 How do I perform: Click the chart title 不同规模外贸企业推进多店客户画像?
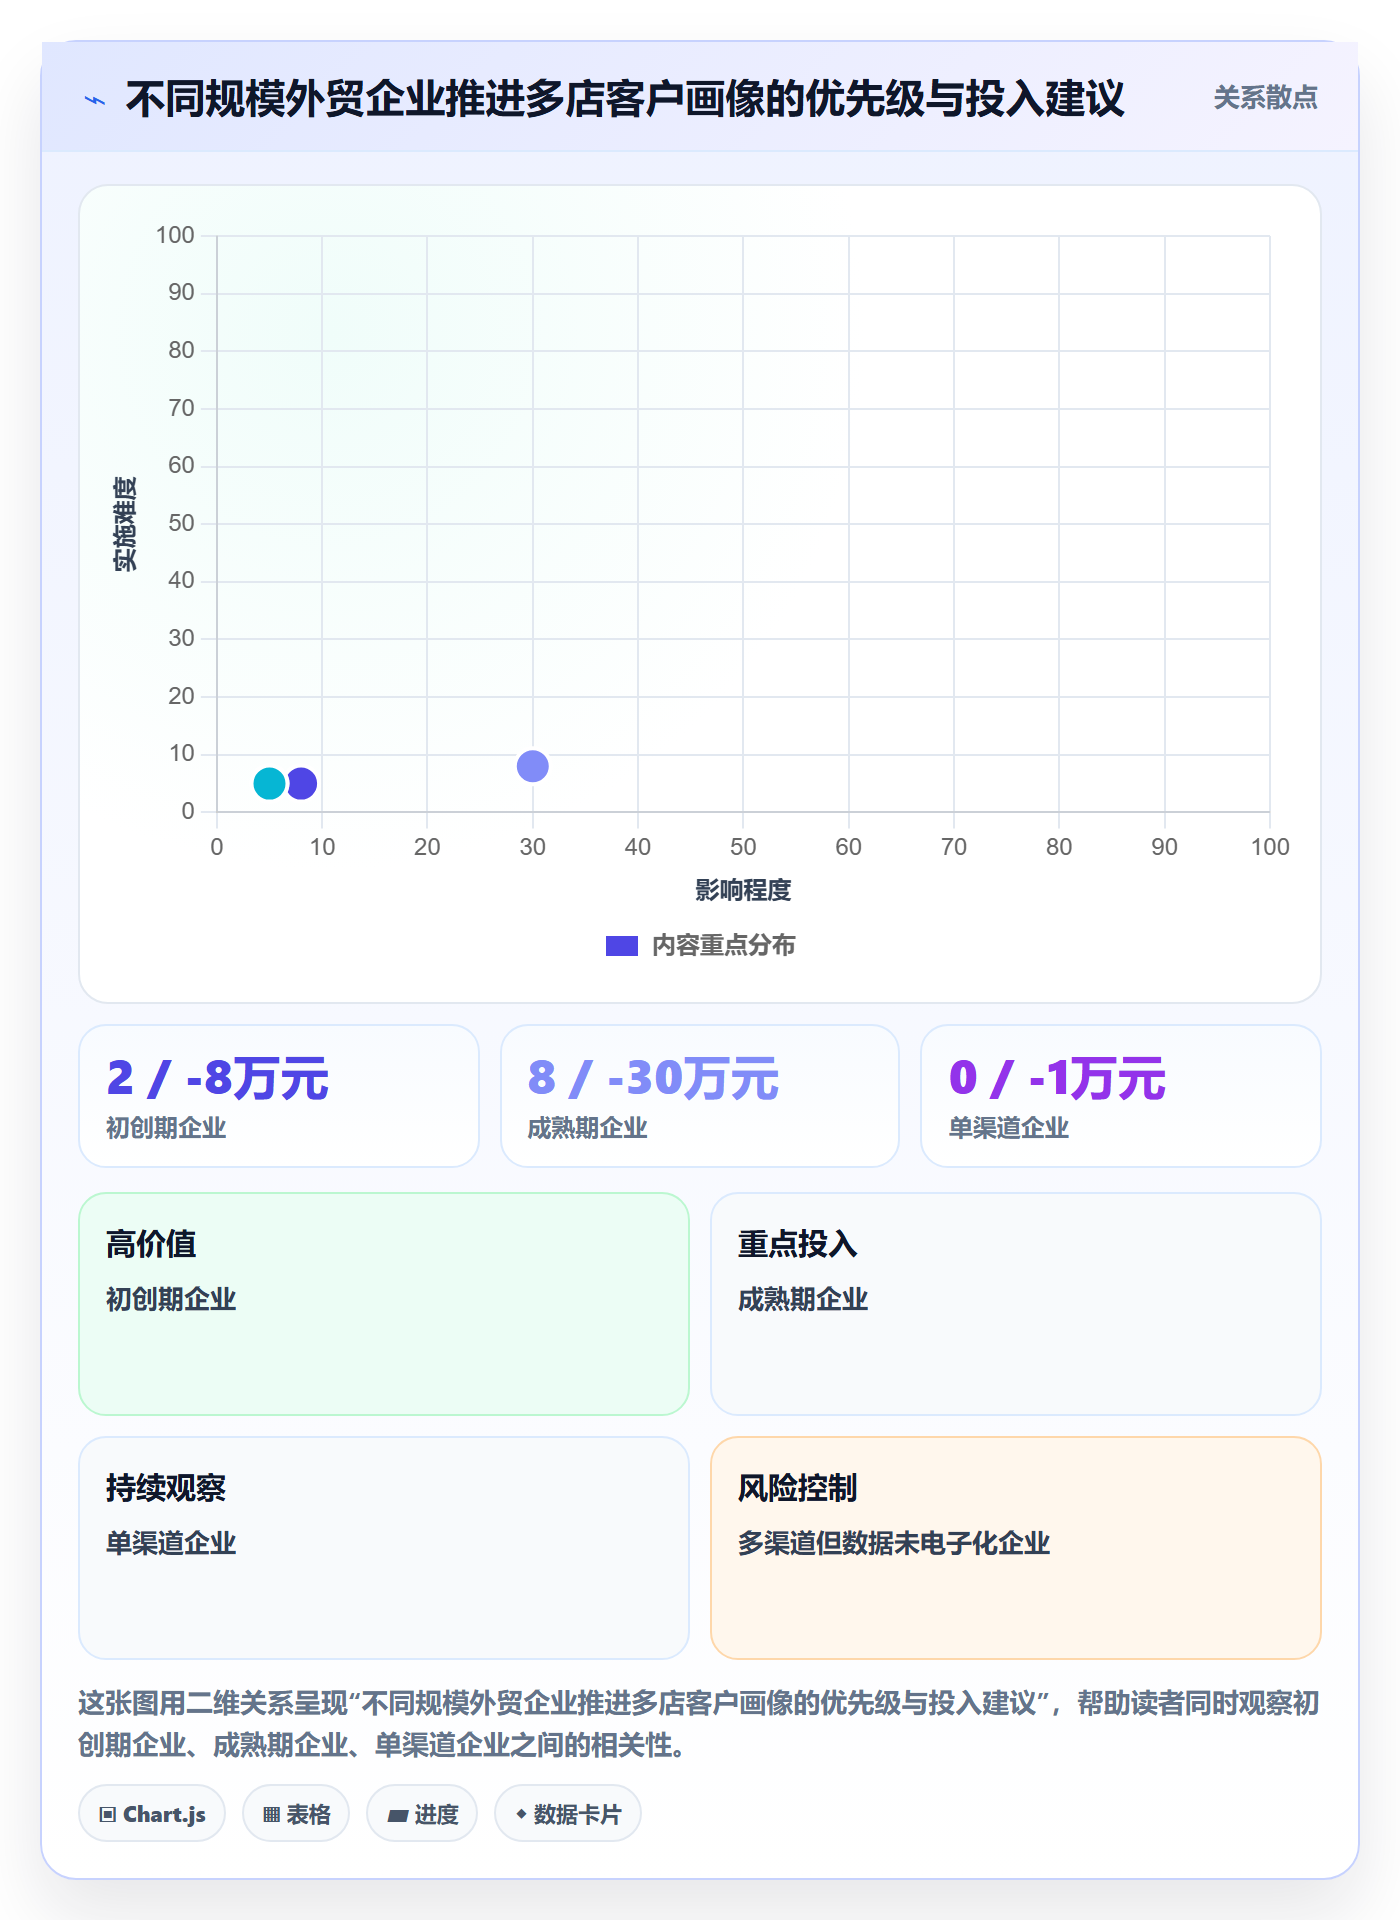625,99
